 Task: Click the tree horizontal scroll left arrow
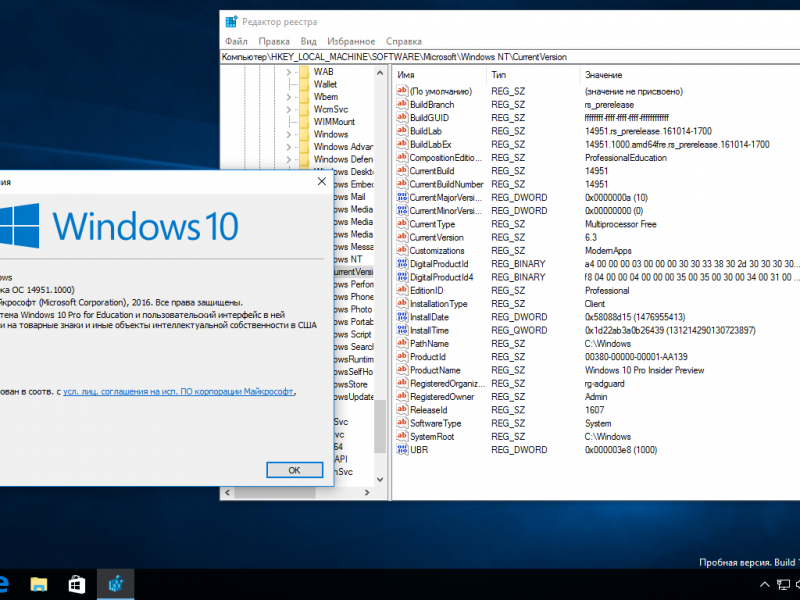pyautogui.click(x=228, y=492)
